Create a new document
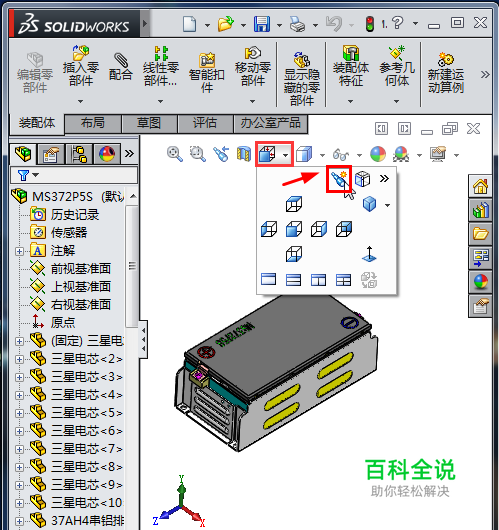 click(189, 24)
